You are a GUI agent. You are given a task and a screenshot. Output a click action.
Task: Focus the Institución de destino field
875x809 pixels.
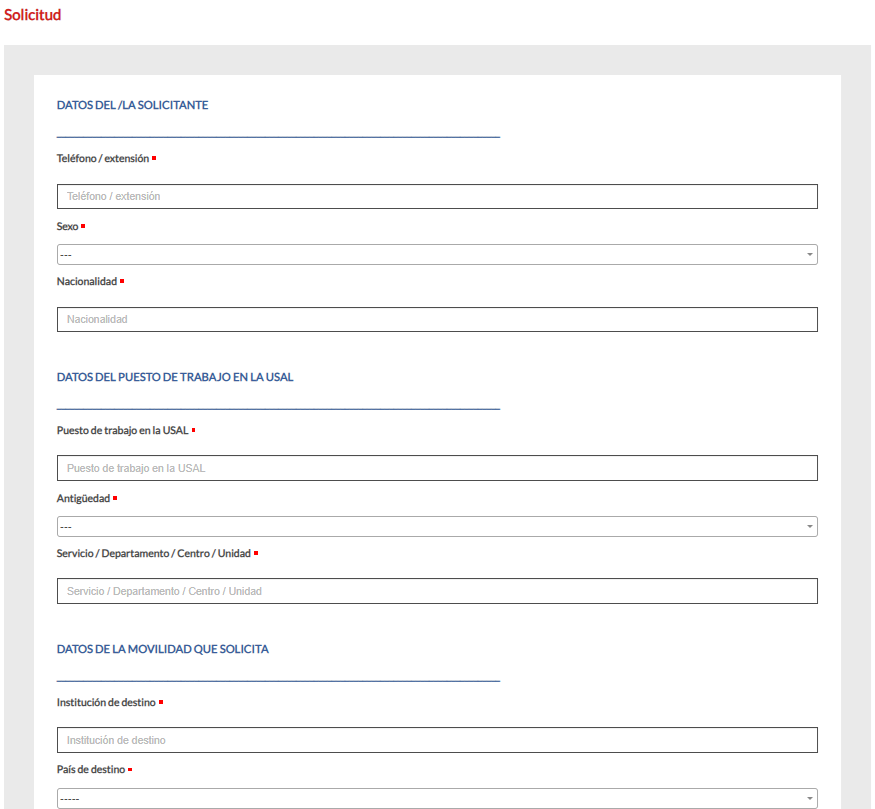pos(437,740)
